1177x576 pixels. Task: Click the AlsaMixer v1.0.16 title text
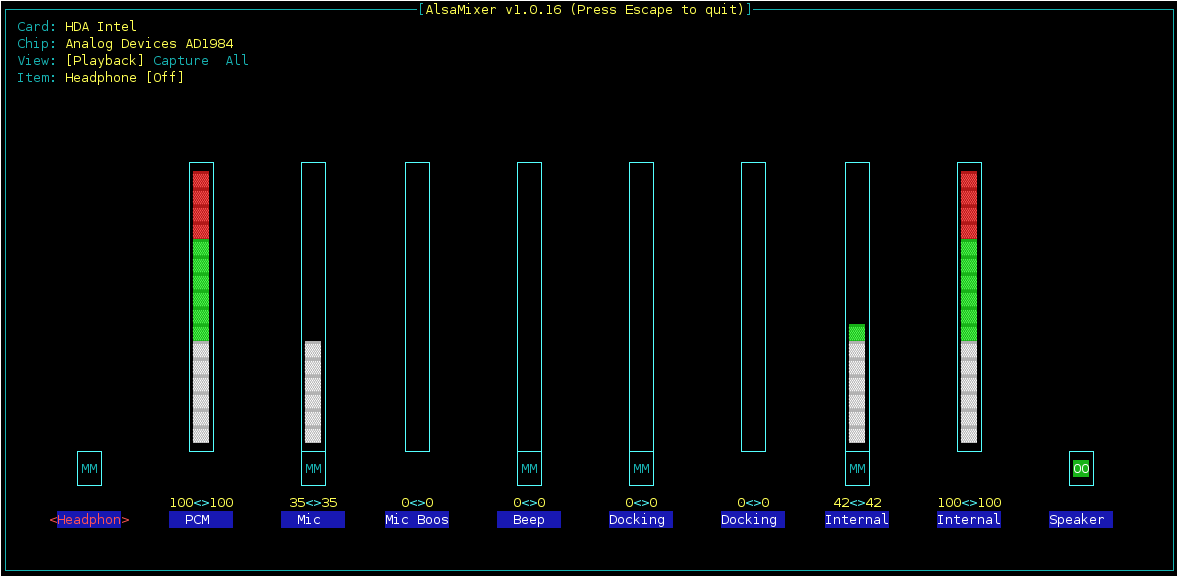pyautogui.click(x=585, y=10)
